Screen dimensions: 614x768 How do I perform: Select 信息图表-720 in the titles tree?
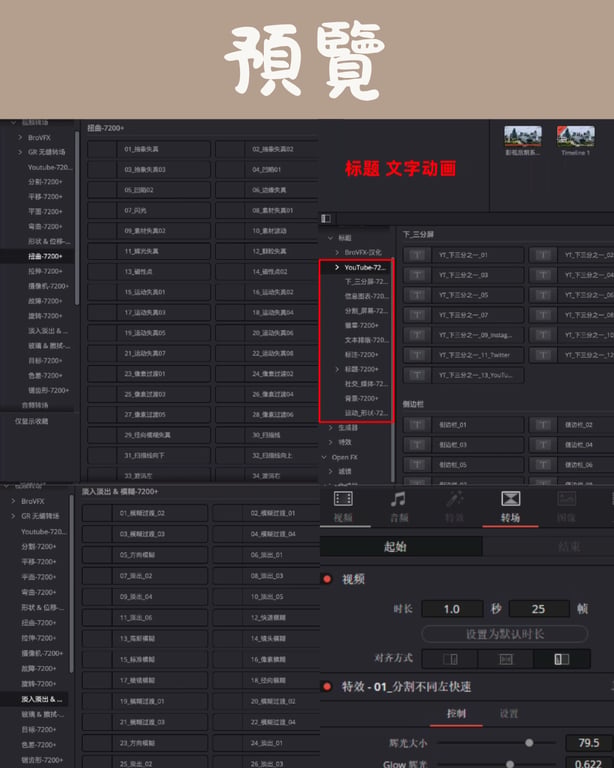click(366, 296)
